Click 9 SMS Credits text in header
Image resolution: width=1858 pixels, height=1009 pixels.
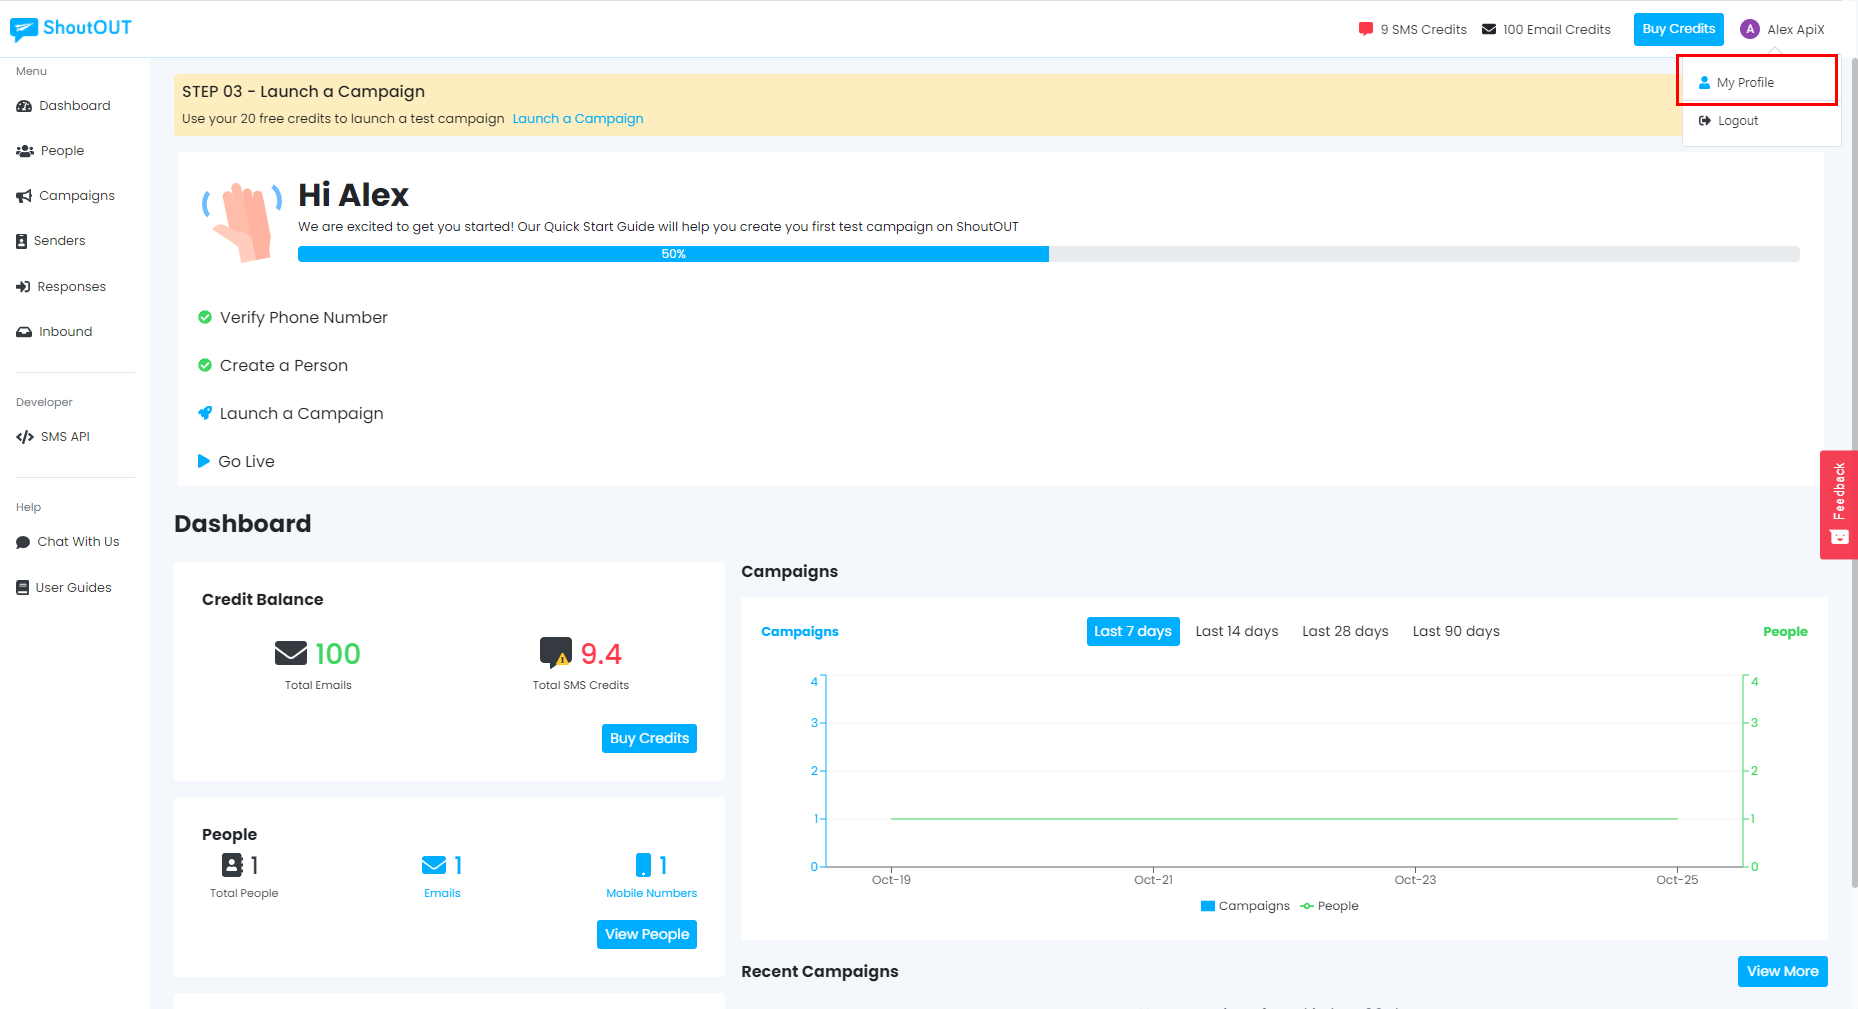1423,29
